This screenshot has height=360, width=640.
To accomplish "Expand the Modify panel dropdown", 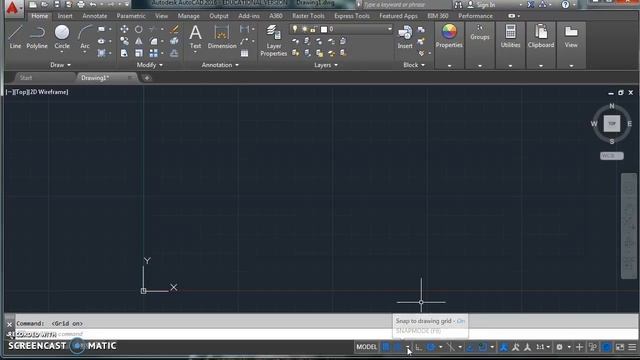I will pyautogui.click(x=150, y=65).
